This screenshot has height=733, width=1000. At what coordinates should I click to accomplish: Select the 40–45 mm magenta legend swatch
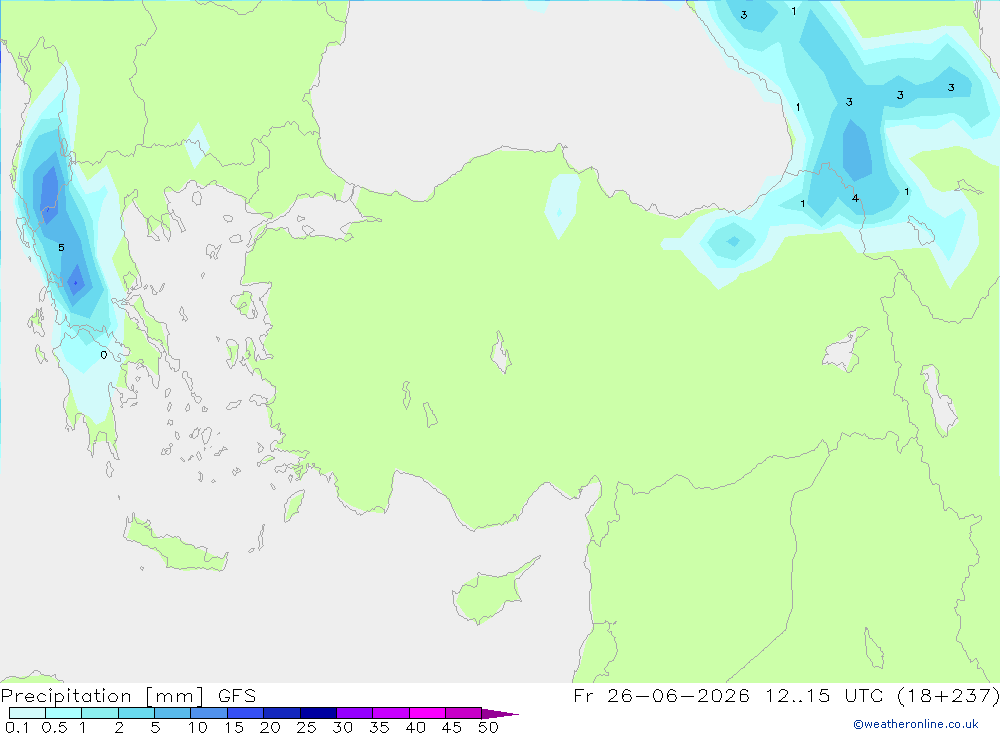click(427, 713)
